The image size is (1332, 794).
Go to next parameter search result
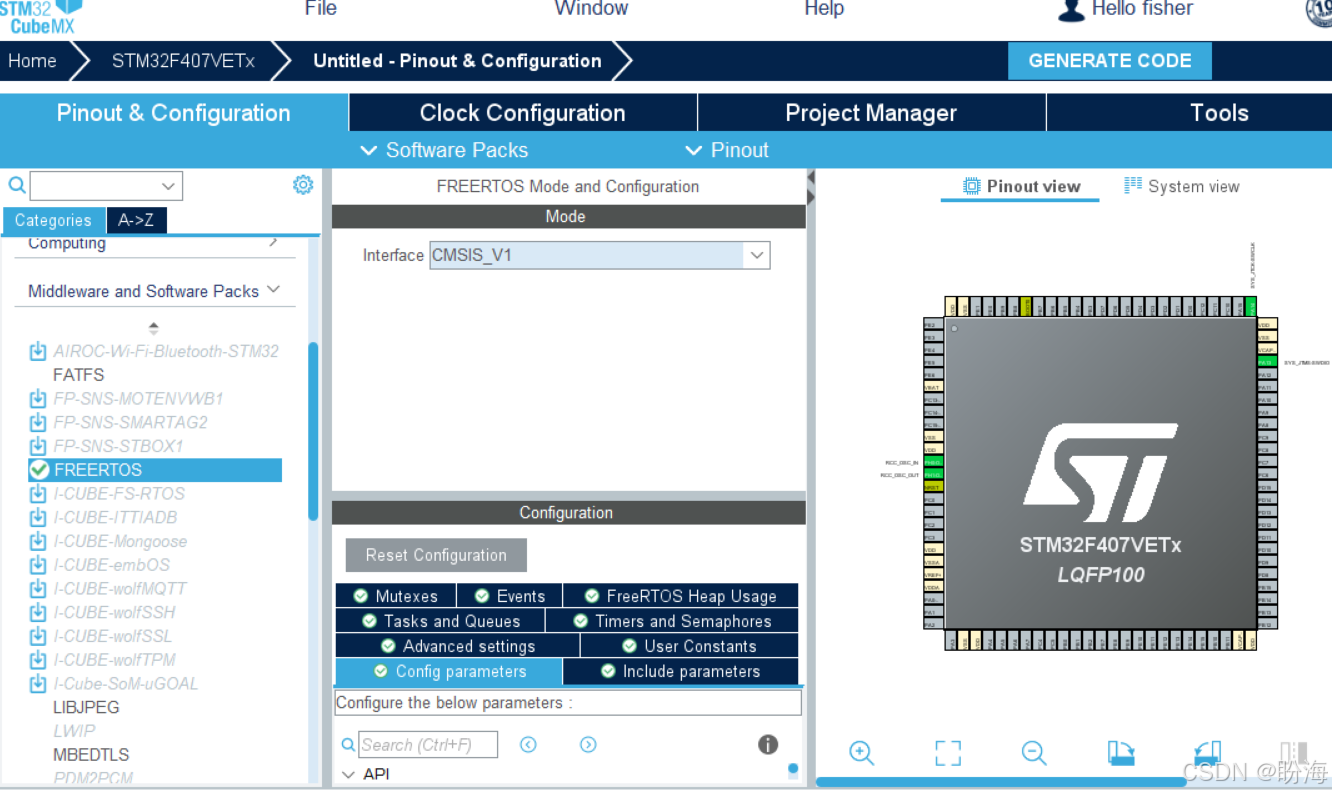pos(588,744)
